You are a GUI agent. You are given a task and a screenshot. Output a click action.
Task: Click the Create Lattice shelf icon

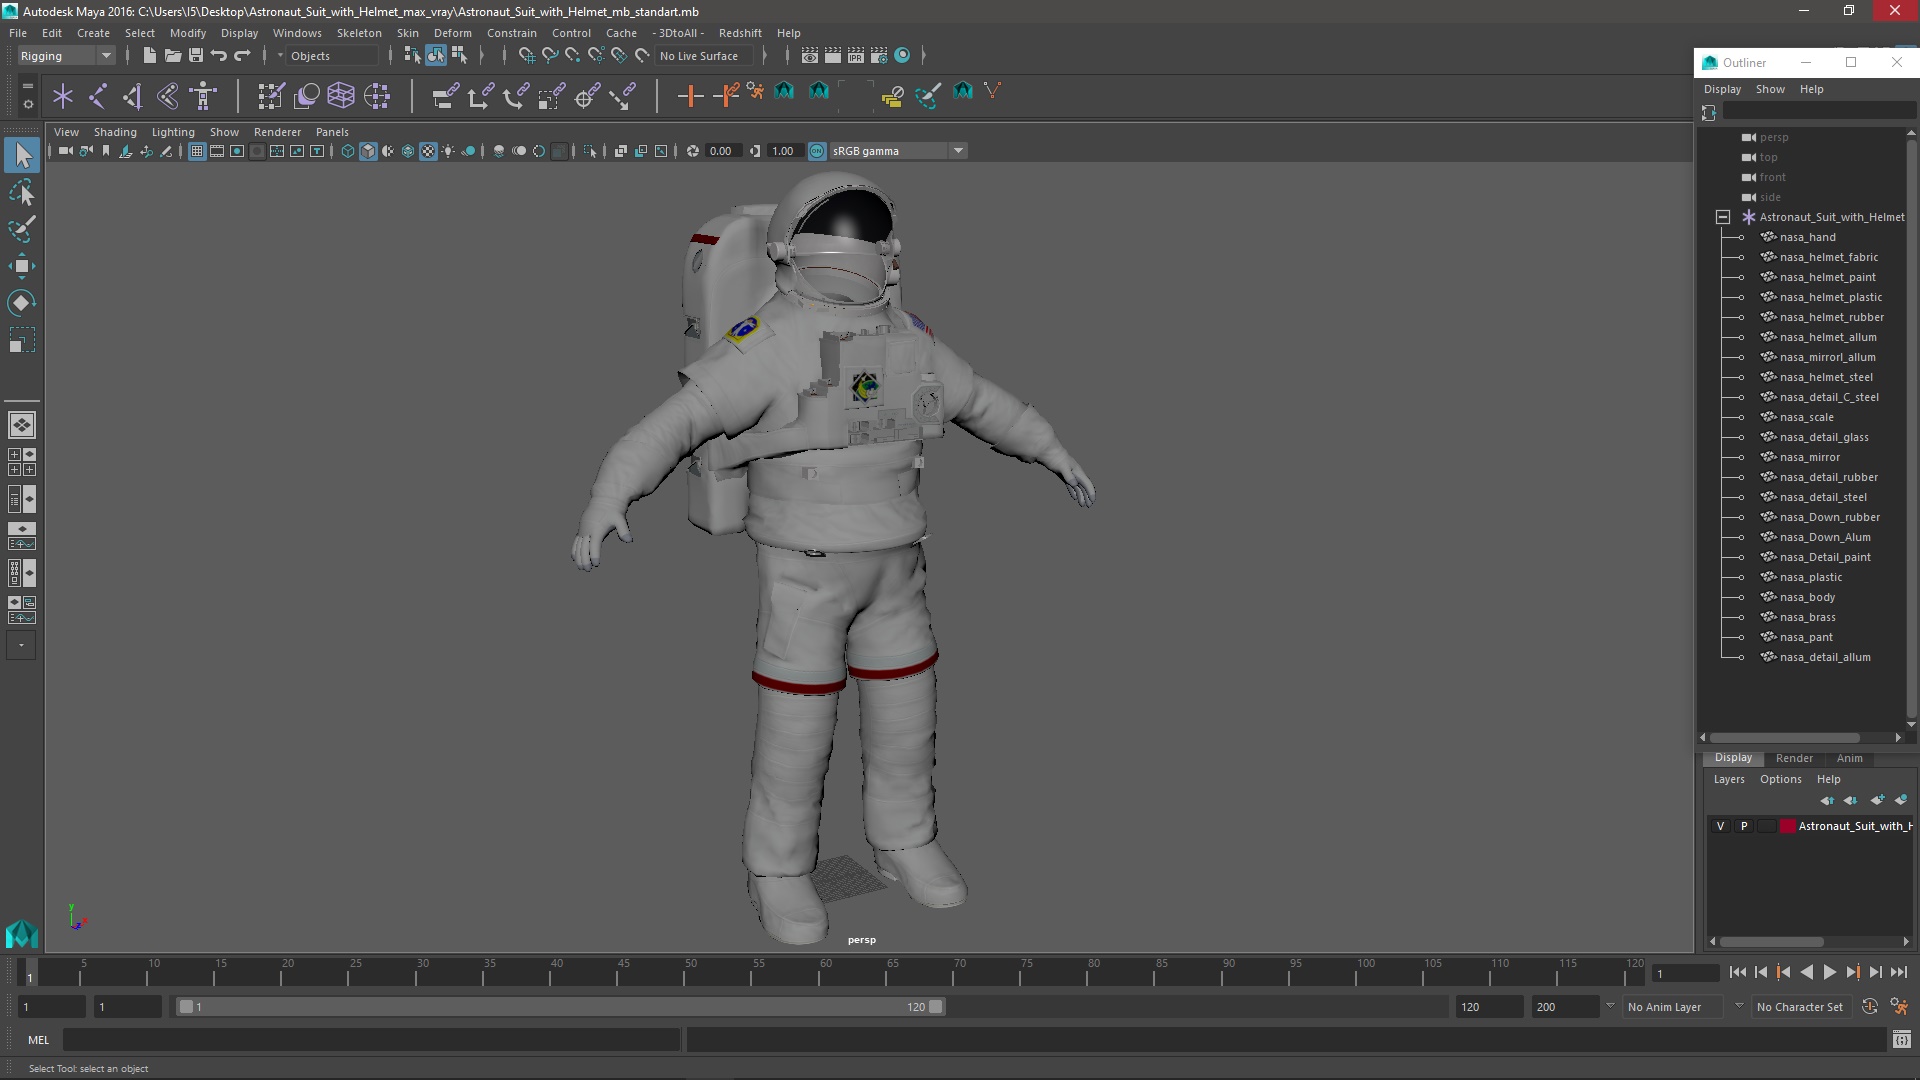[341, 96]
